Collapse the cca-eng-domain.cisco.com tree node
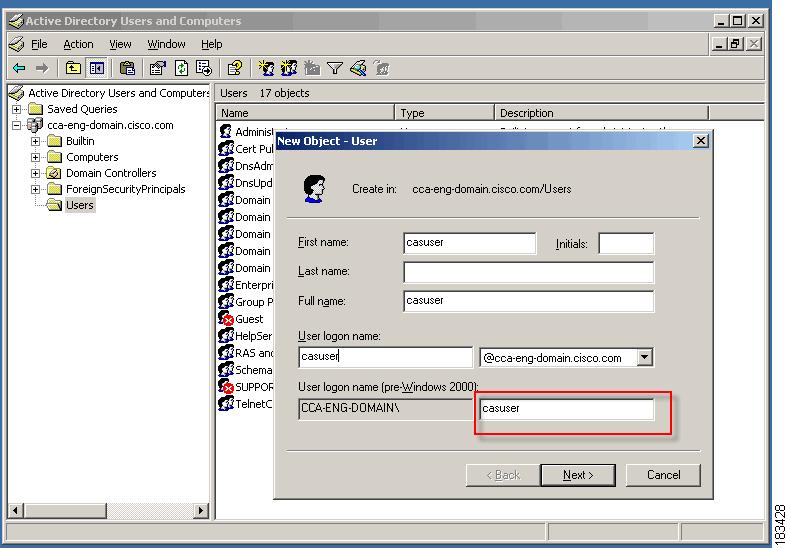This screenshot has width=787, height=548. 17,125
